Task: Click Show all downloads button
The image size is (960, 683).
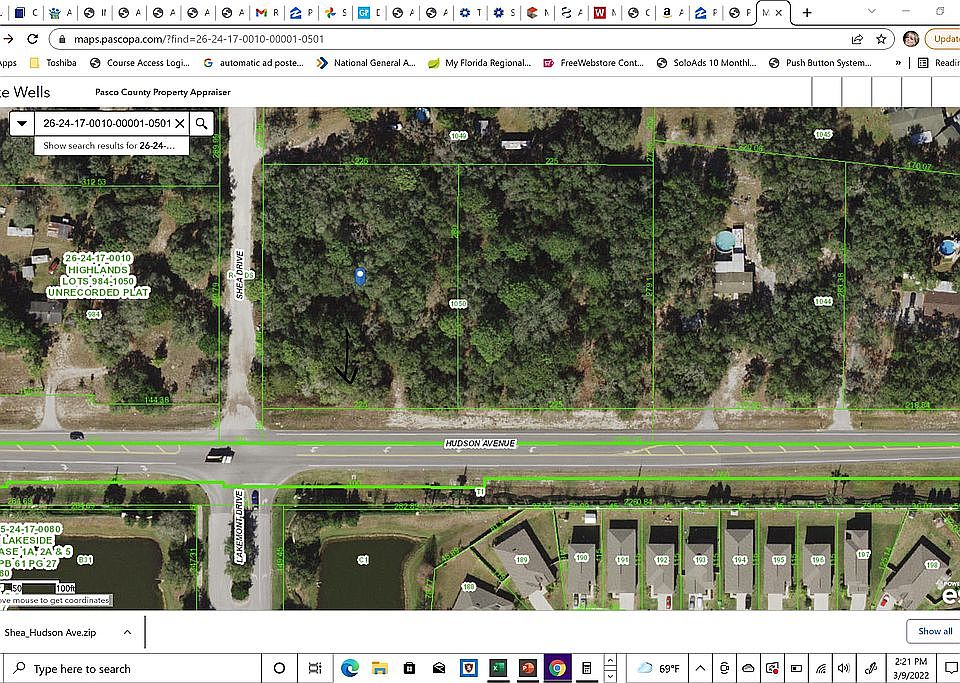Action: pyautogui.click(x=934, y=631)
